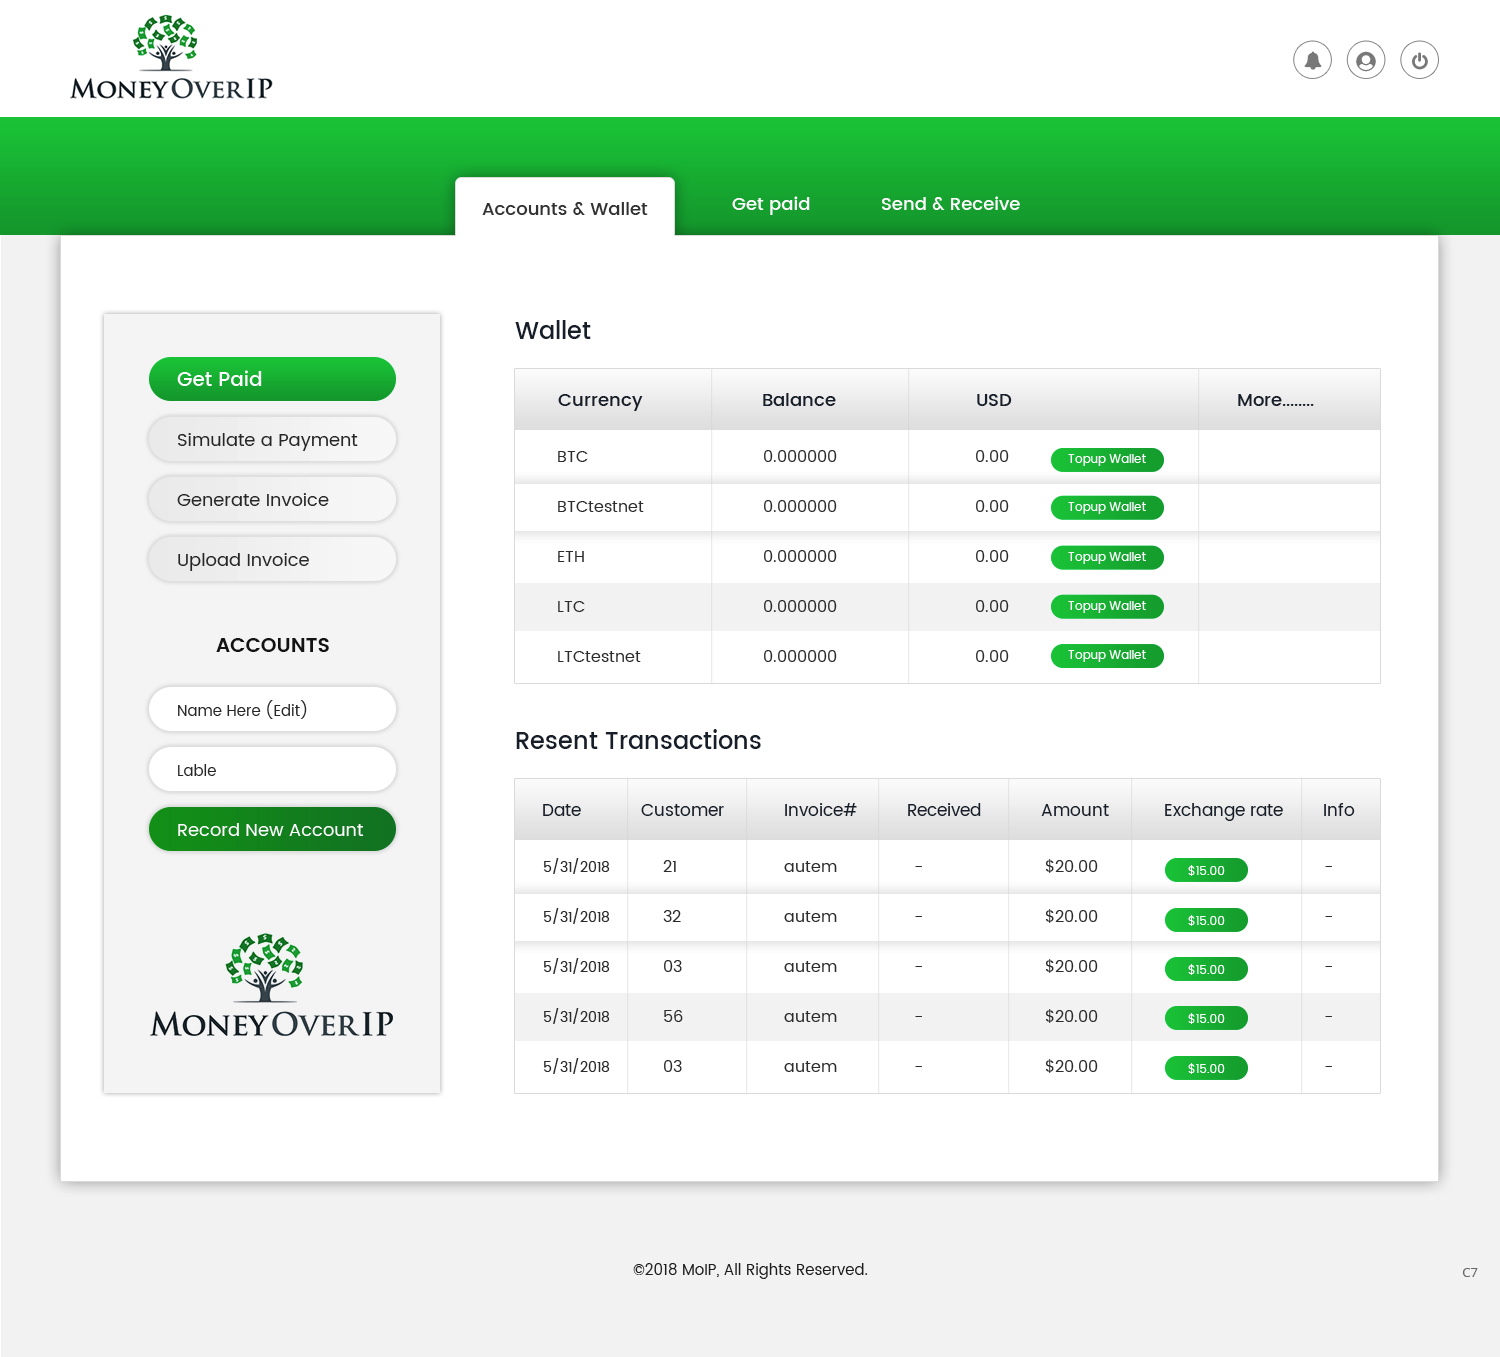Open Upload Invoice
This screenshot has height=1357, width=1500.
click(271, 559)
